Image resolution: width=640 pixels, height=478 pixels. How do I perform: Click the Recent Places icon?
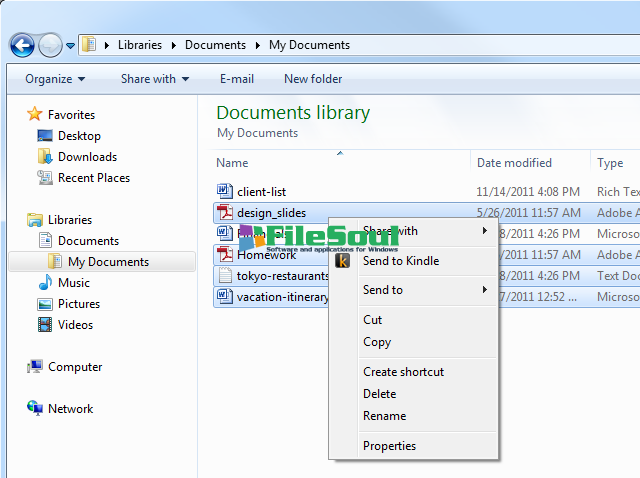click(x=45, y=178)
